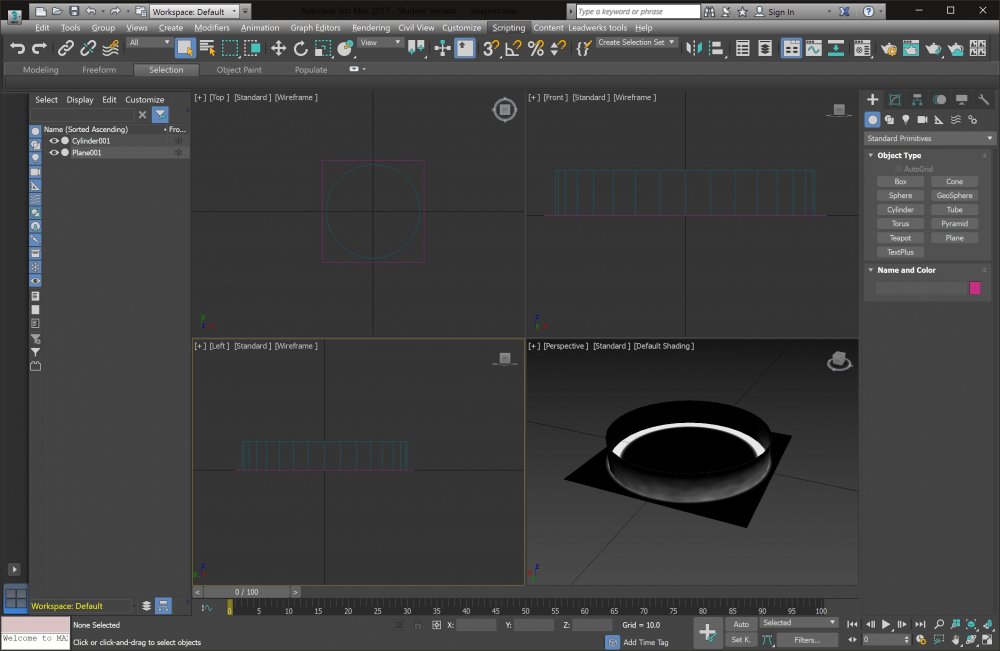Select the Move transform tool
The width and height of the screenshot is (1000, 651).
click(279, 48)
